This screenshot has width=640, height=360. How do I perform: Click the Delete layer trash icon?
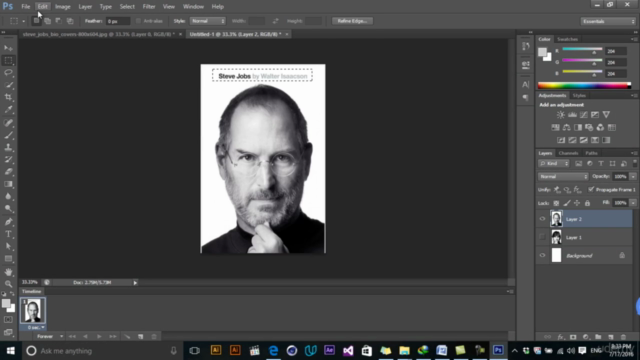click(x=623, y=337)
